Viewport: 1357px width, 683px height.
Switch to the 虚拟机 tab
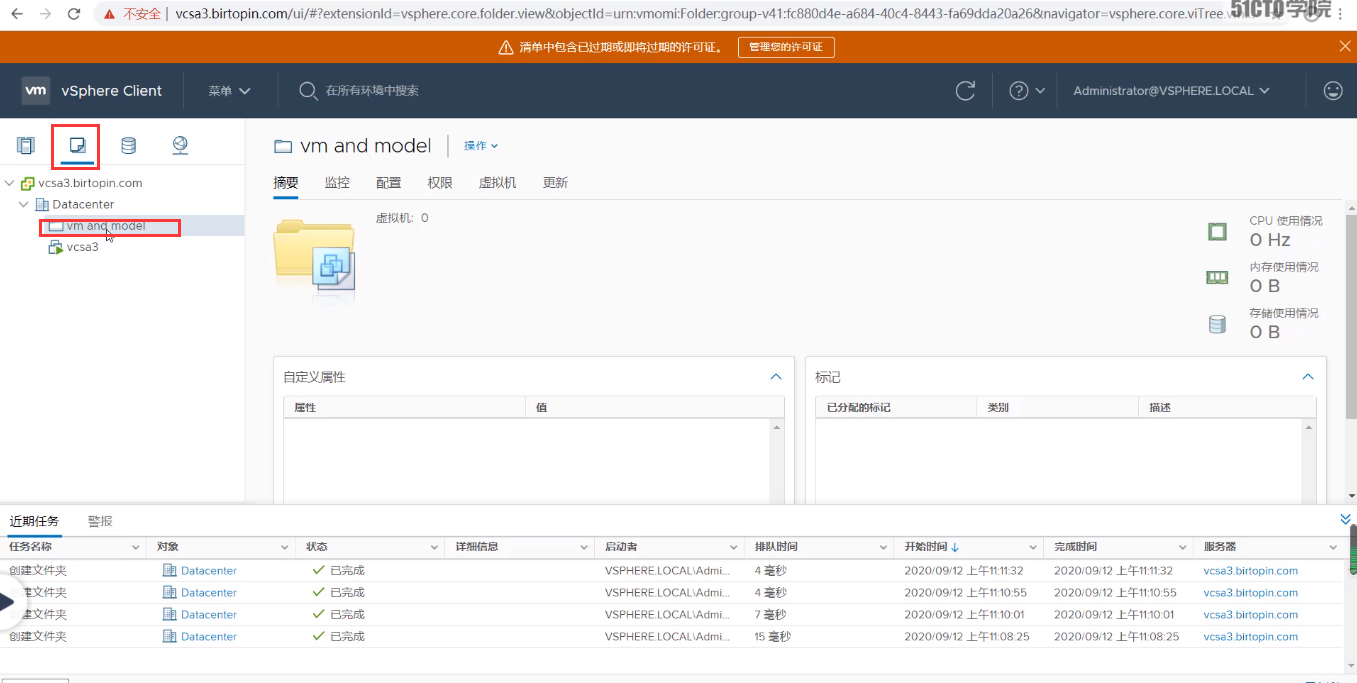497,182
